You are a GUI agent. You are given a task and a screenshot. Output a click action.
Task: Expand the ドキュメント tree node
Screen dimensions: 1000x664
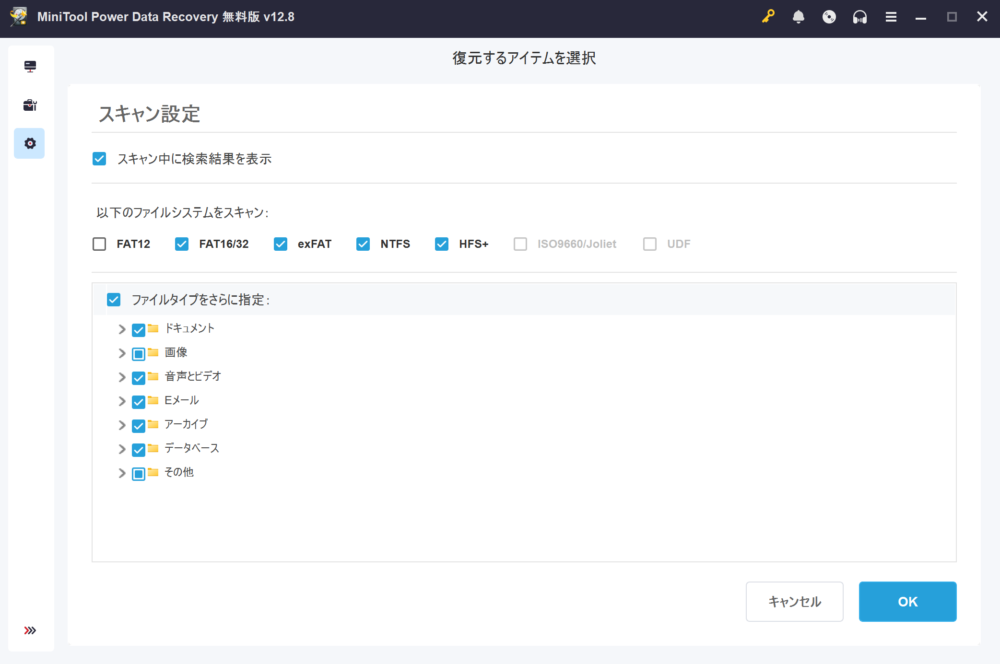pos(122,329)
